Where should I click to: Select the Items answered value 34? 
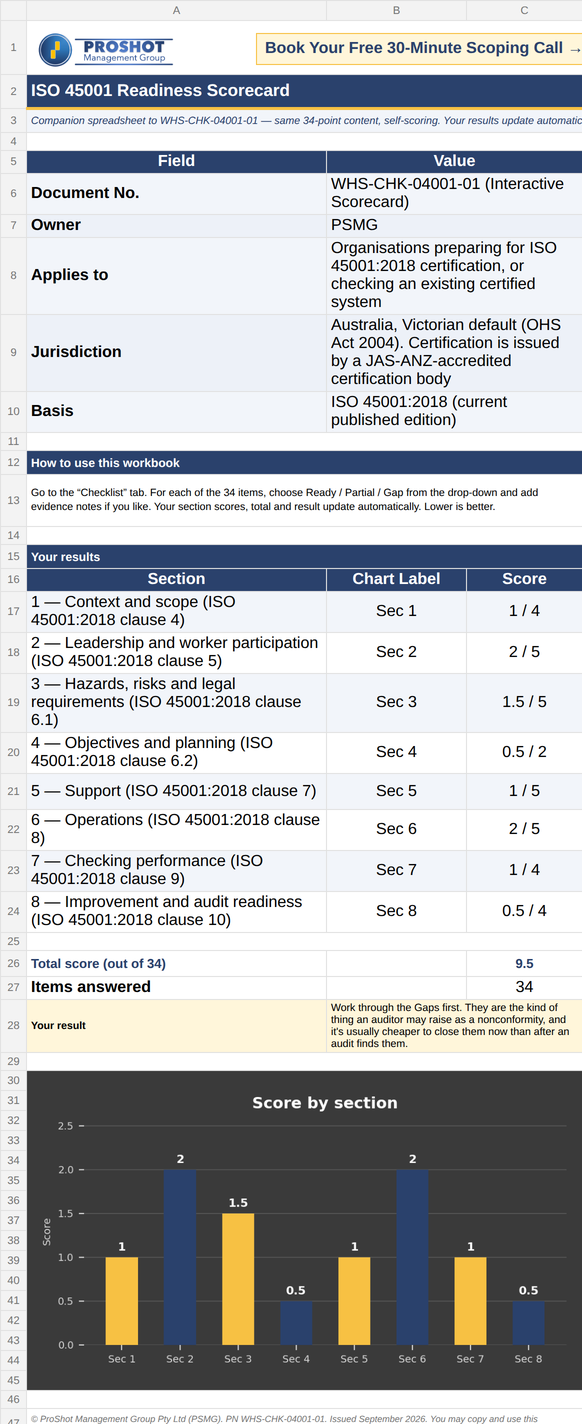[524, 987]
